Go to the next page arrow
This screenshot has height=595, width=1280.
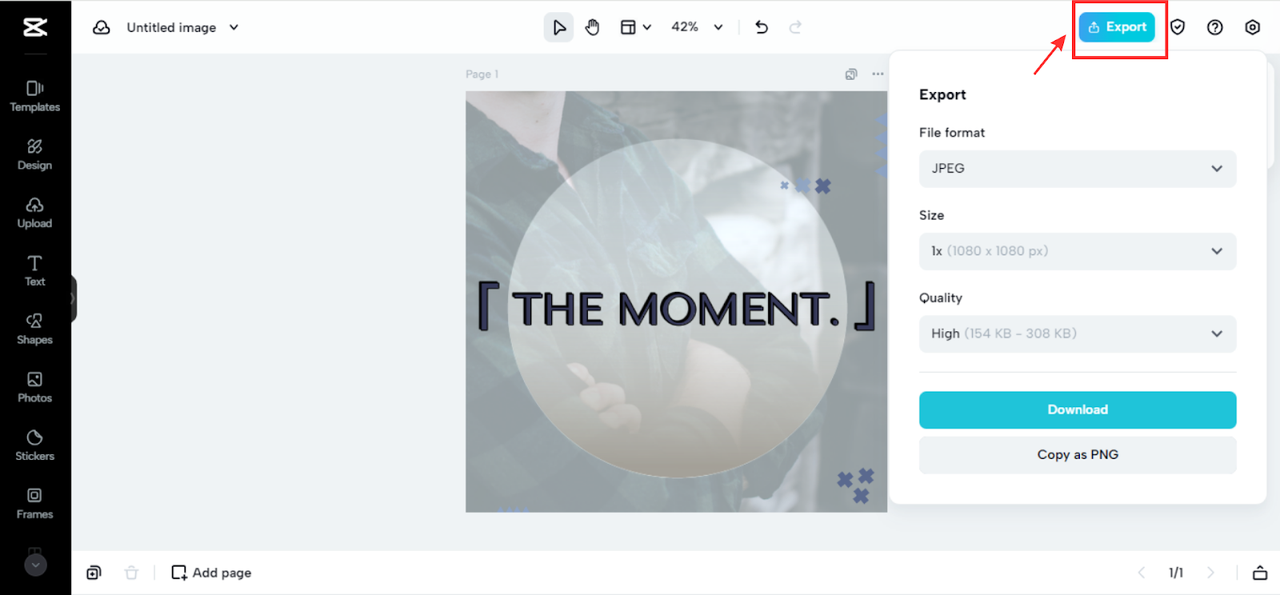click(x=1211, y=573)
